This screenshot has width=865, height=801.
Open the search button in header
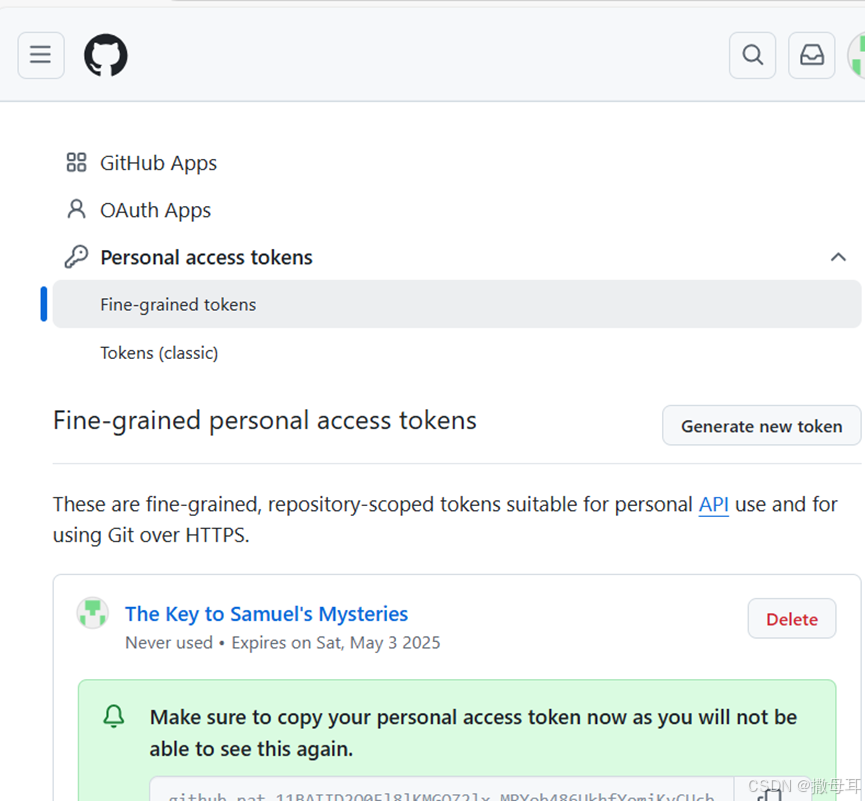pos(752,55)
